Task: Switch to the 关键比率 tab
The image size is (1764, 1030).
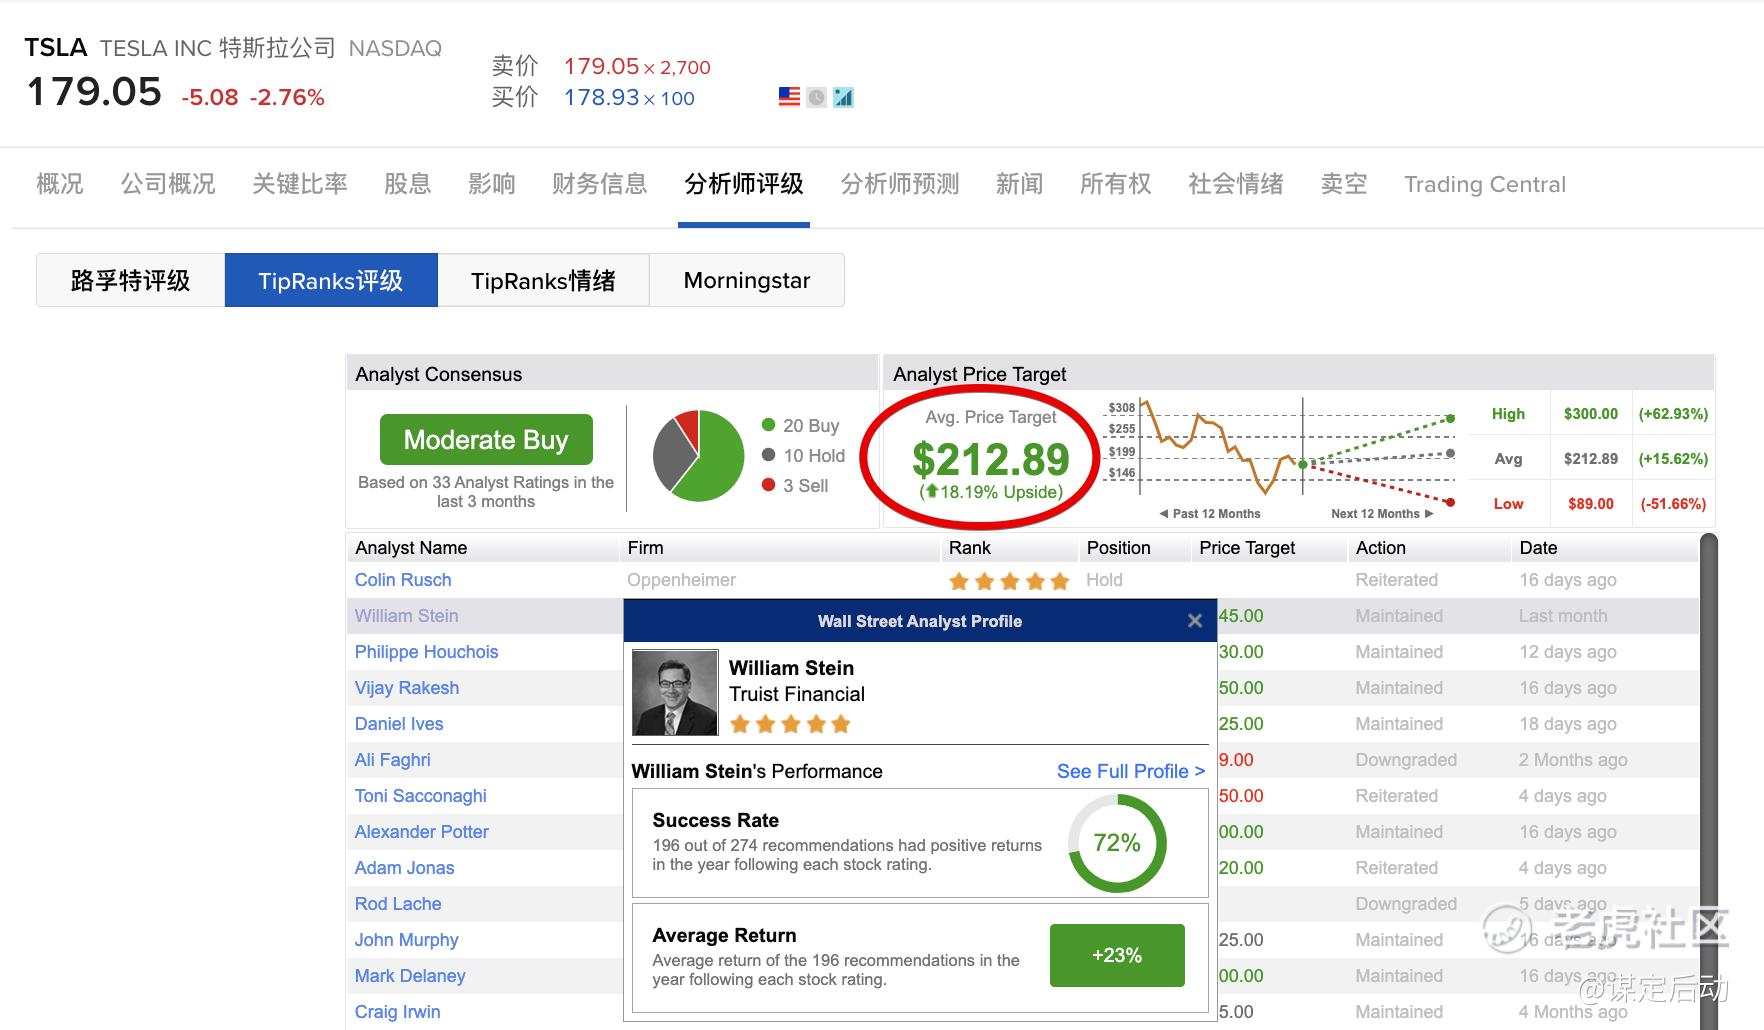Action: (300, 184)
